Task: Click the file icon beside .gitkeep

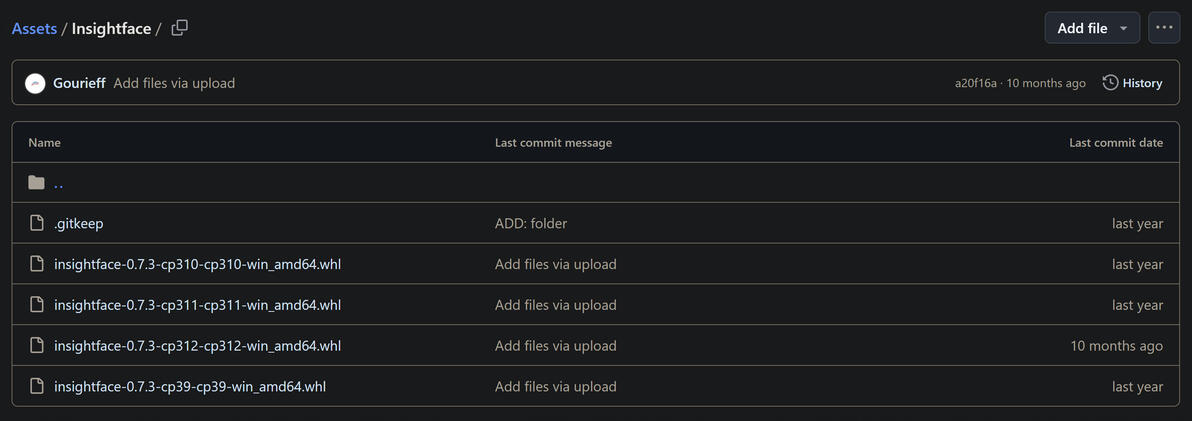Action: [x=37, y=224]
